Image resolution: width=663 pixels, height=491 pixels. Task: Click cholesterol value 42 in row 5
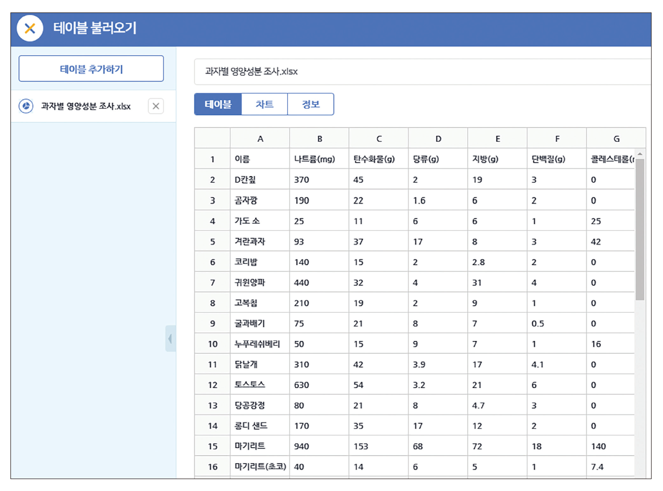pyautogui.click(x=611, y=241)
